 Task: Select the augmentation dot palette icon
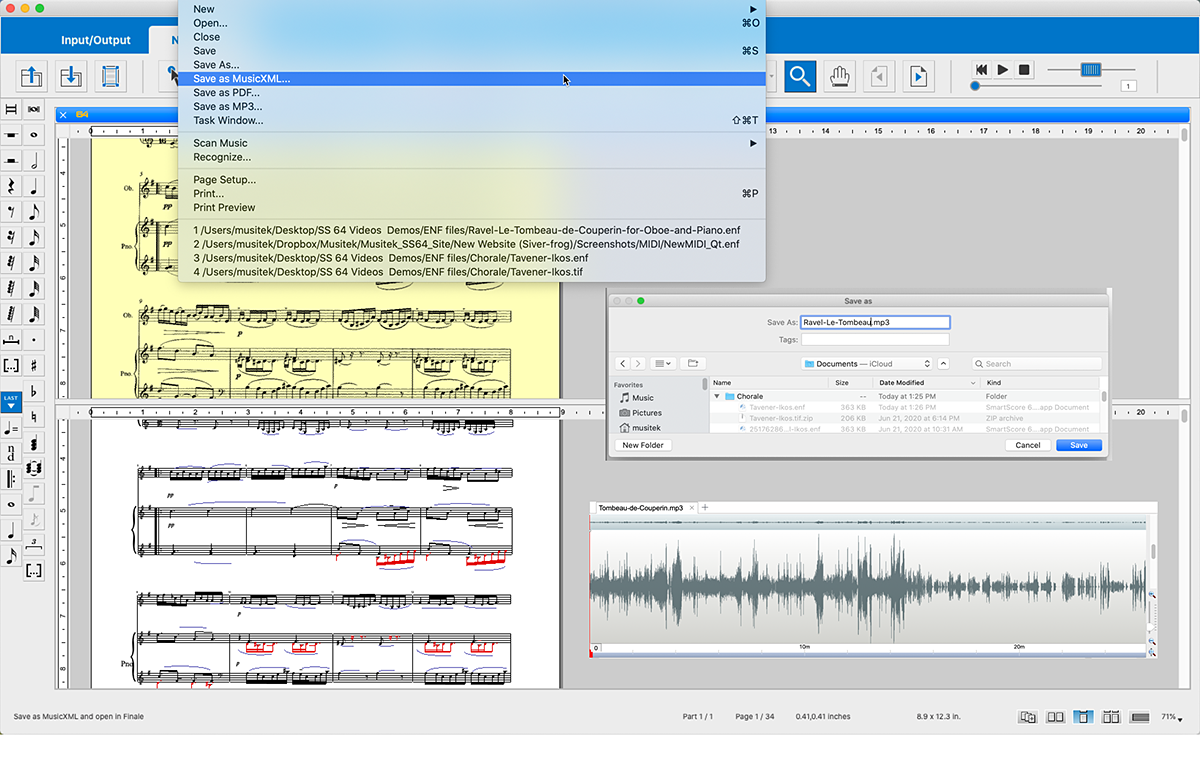coord(34,340)
